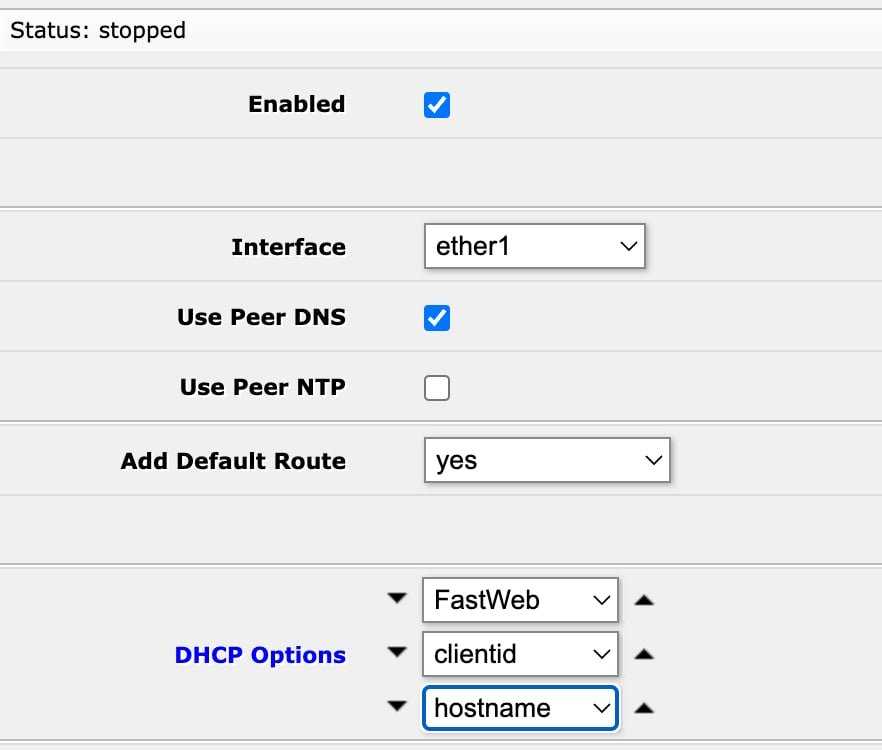Click down arrow beside FastWeb option
The width and height of the screenshot is (882, 750).
pos(397,598)
